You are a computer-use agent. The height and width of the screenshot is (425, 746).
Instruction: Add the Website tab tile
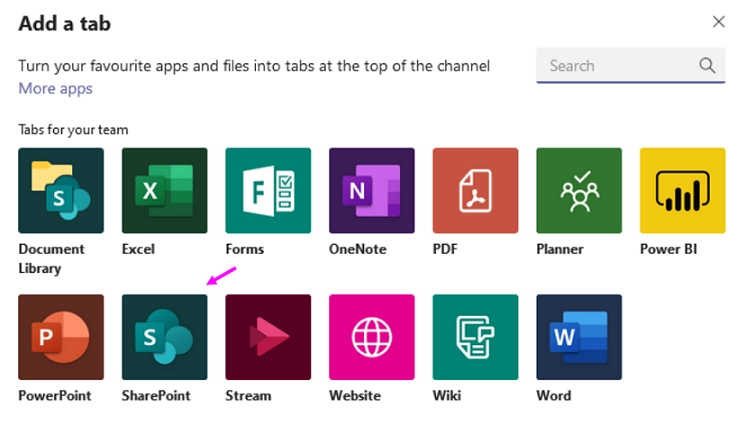click(372, 337)
